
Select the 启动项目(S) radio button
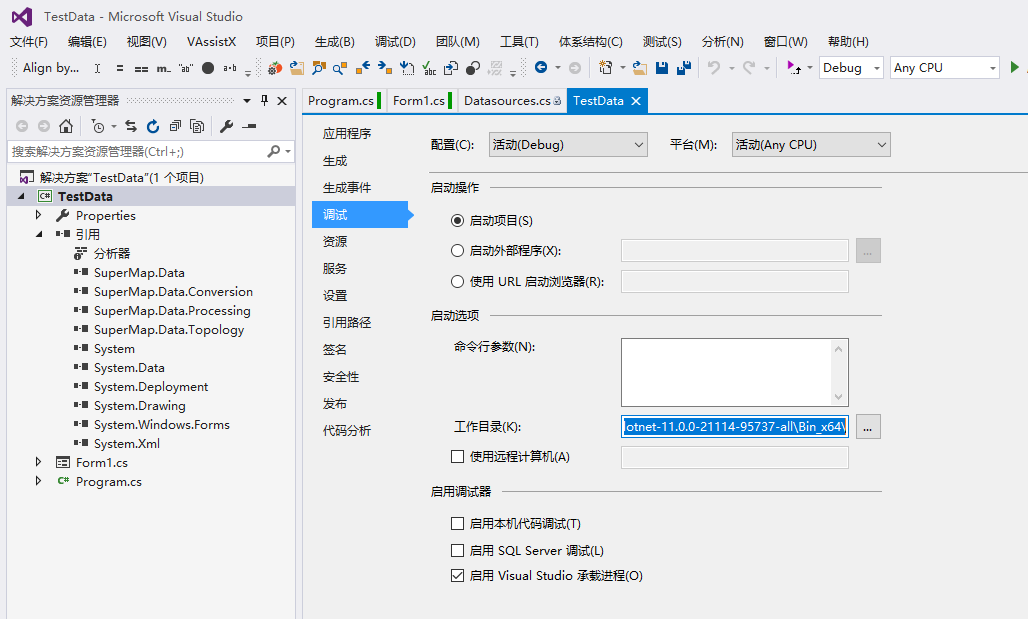click(458, 220)
